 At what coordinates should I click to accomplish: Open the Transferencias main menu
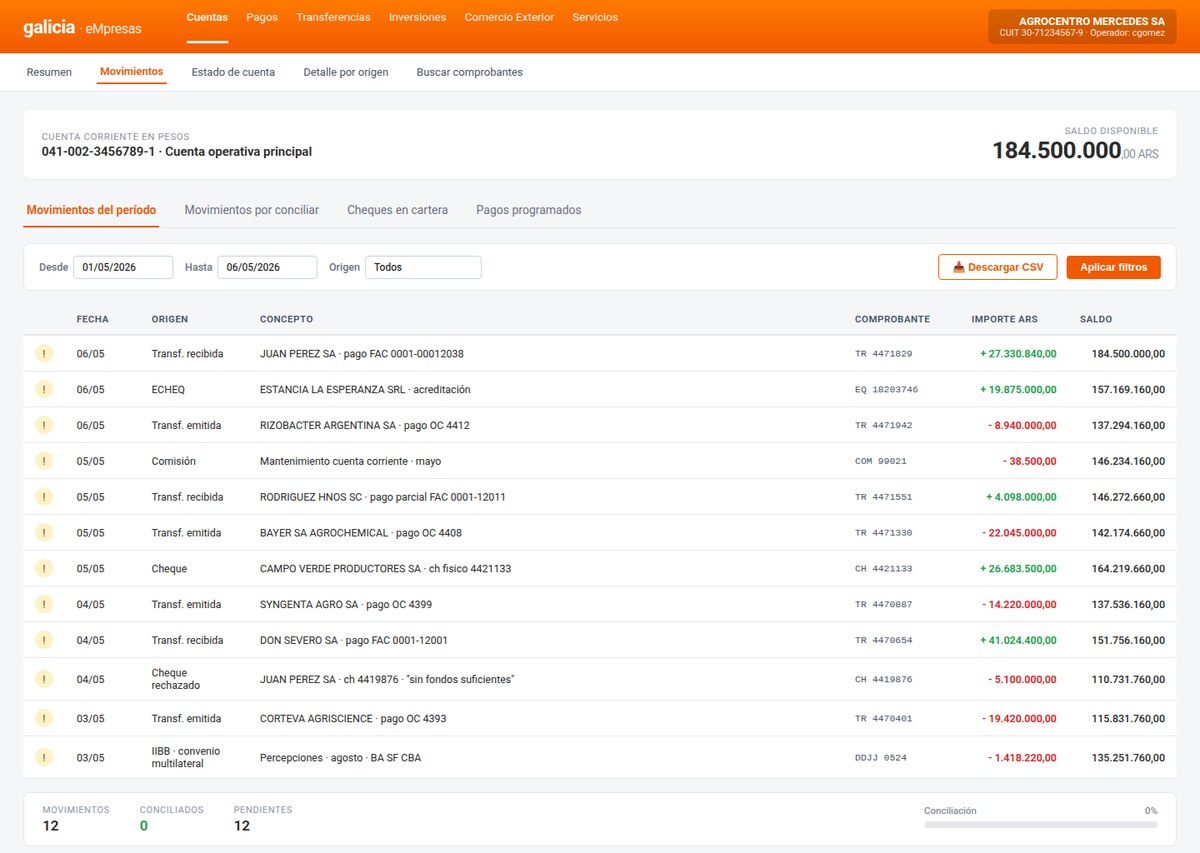(333, 17)
